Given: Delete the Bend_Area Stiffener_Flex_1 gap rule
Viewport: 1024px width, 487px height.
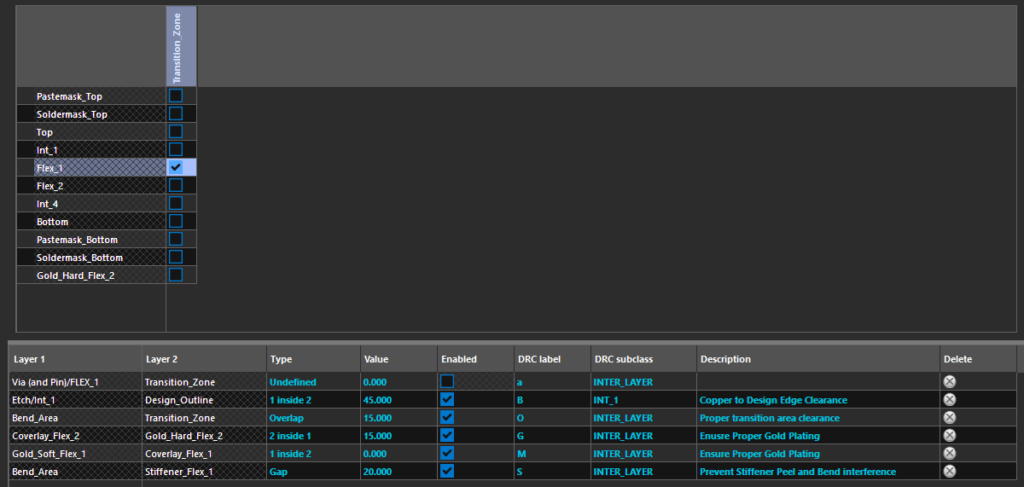Looking at the screenshot, I should 950,471.
